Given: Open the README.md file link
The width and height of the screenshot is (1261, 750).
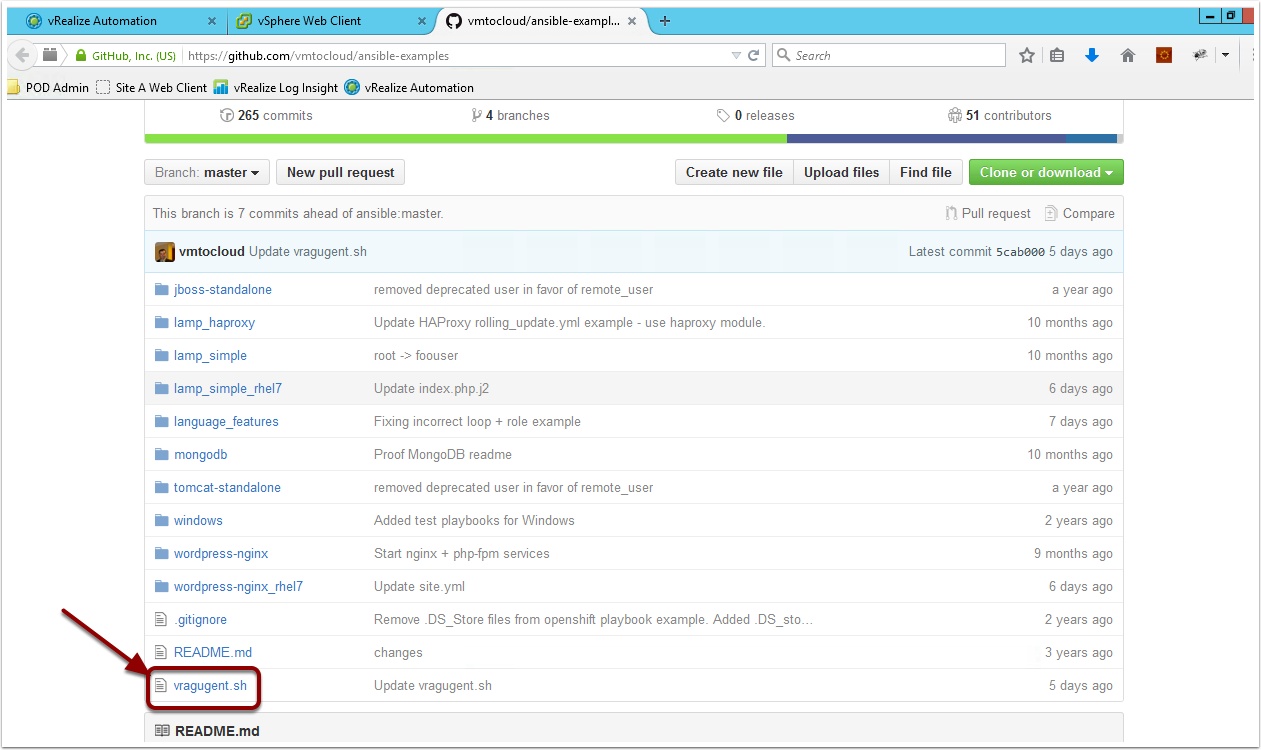Looking at the screenshot, I should pos(213,653).
